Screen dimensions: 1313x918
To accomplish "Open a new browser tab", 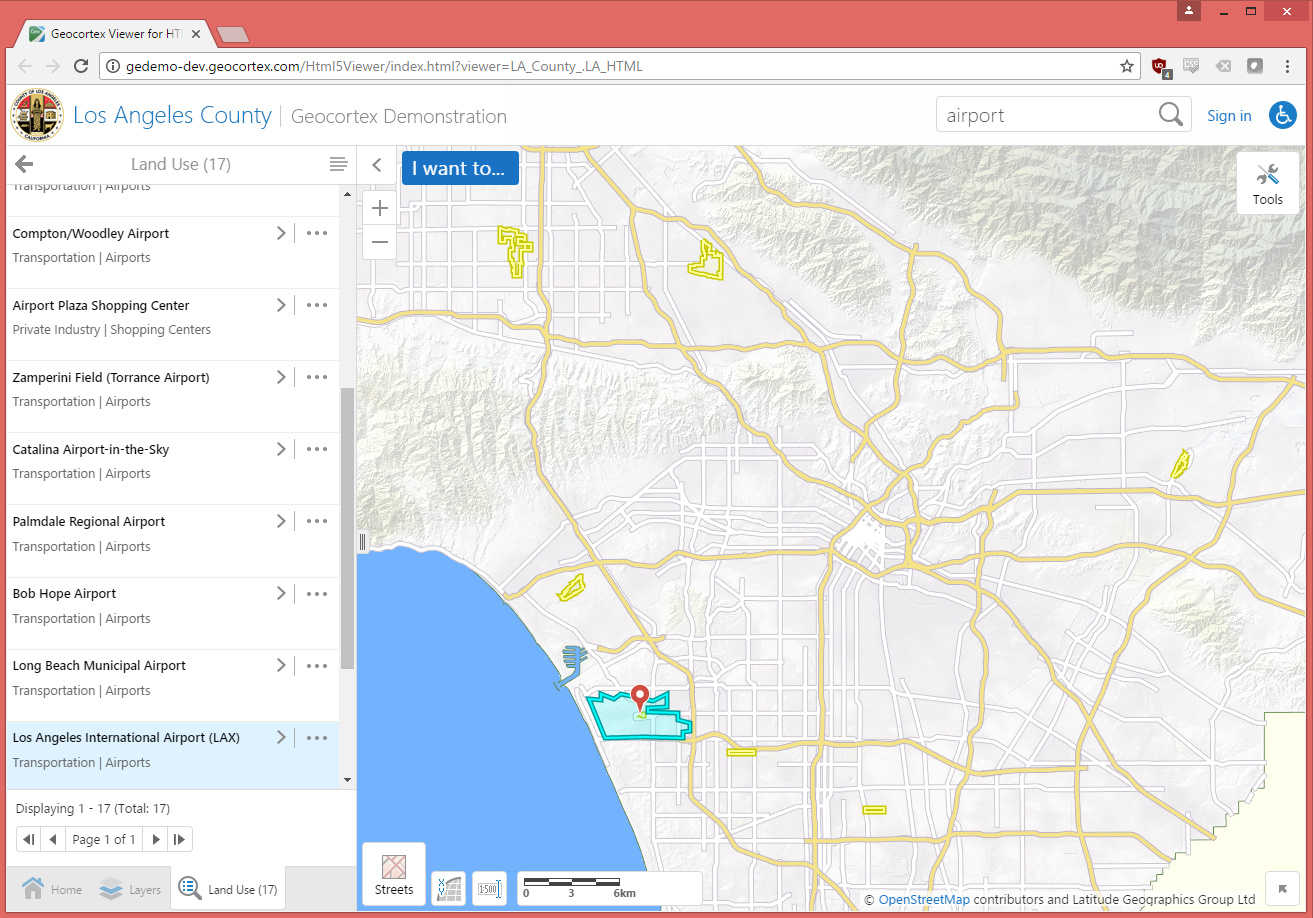I will (232, 35).
